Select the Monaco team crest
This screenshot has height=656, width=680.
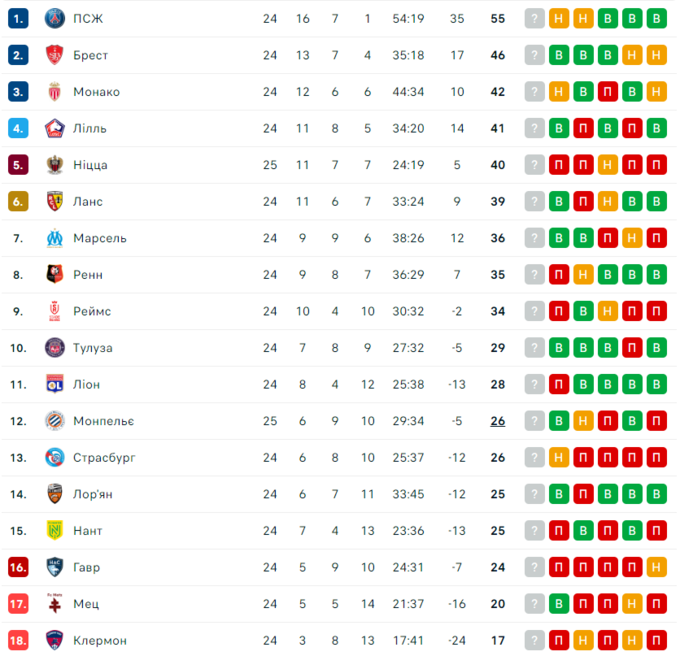point(55,92)
